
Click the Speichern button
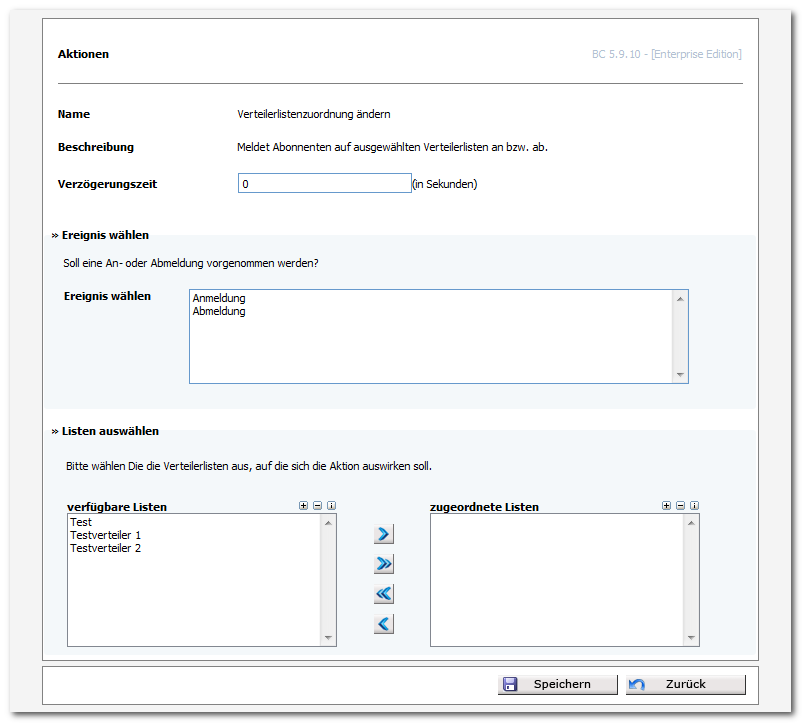click(558, 684)
